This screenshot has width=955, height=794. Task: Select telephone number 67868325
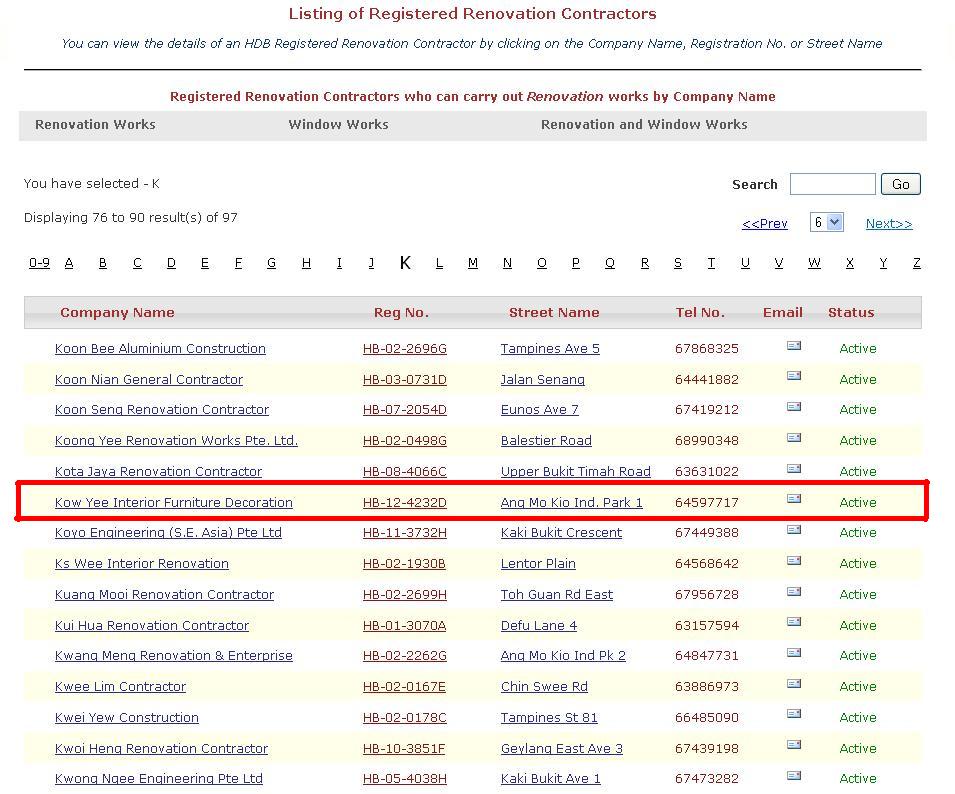[707, 349]
